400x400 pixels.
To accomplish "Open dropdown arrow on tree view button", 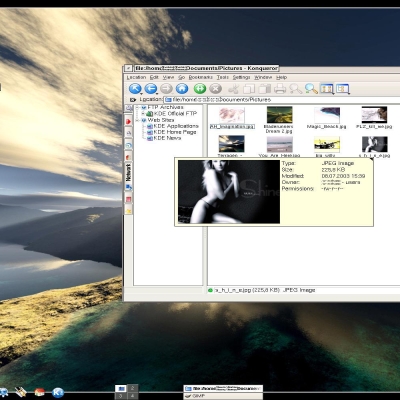I will coord(348,94).
